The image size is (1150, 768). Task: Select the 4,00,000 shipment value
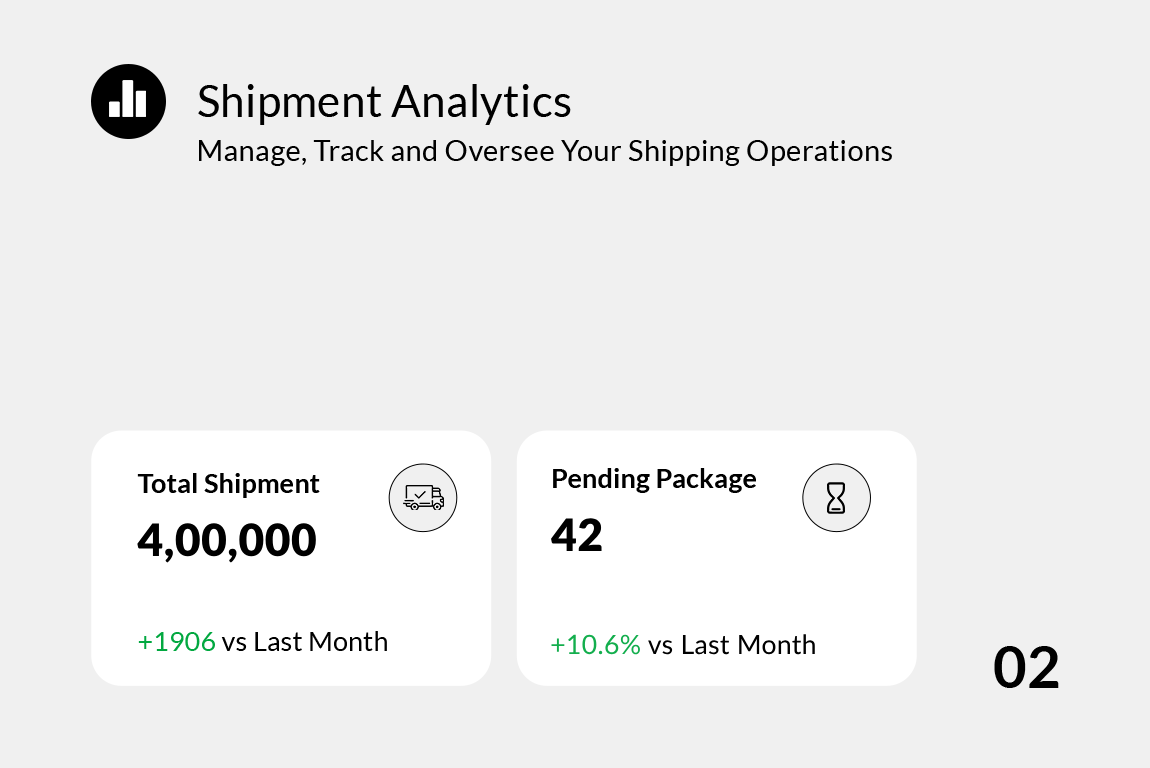[227, 540]
